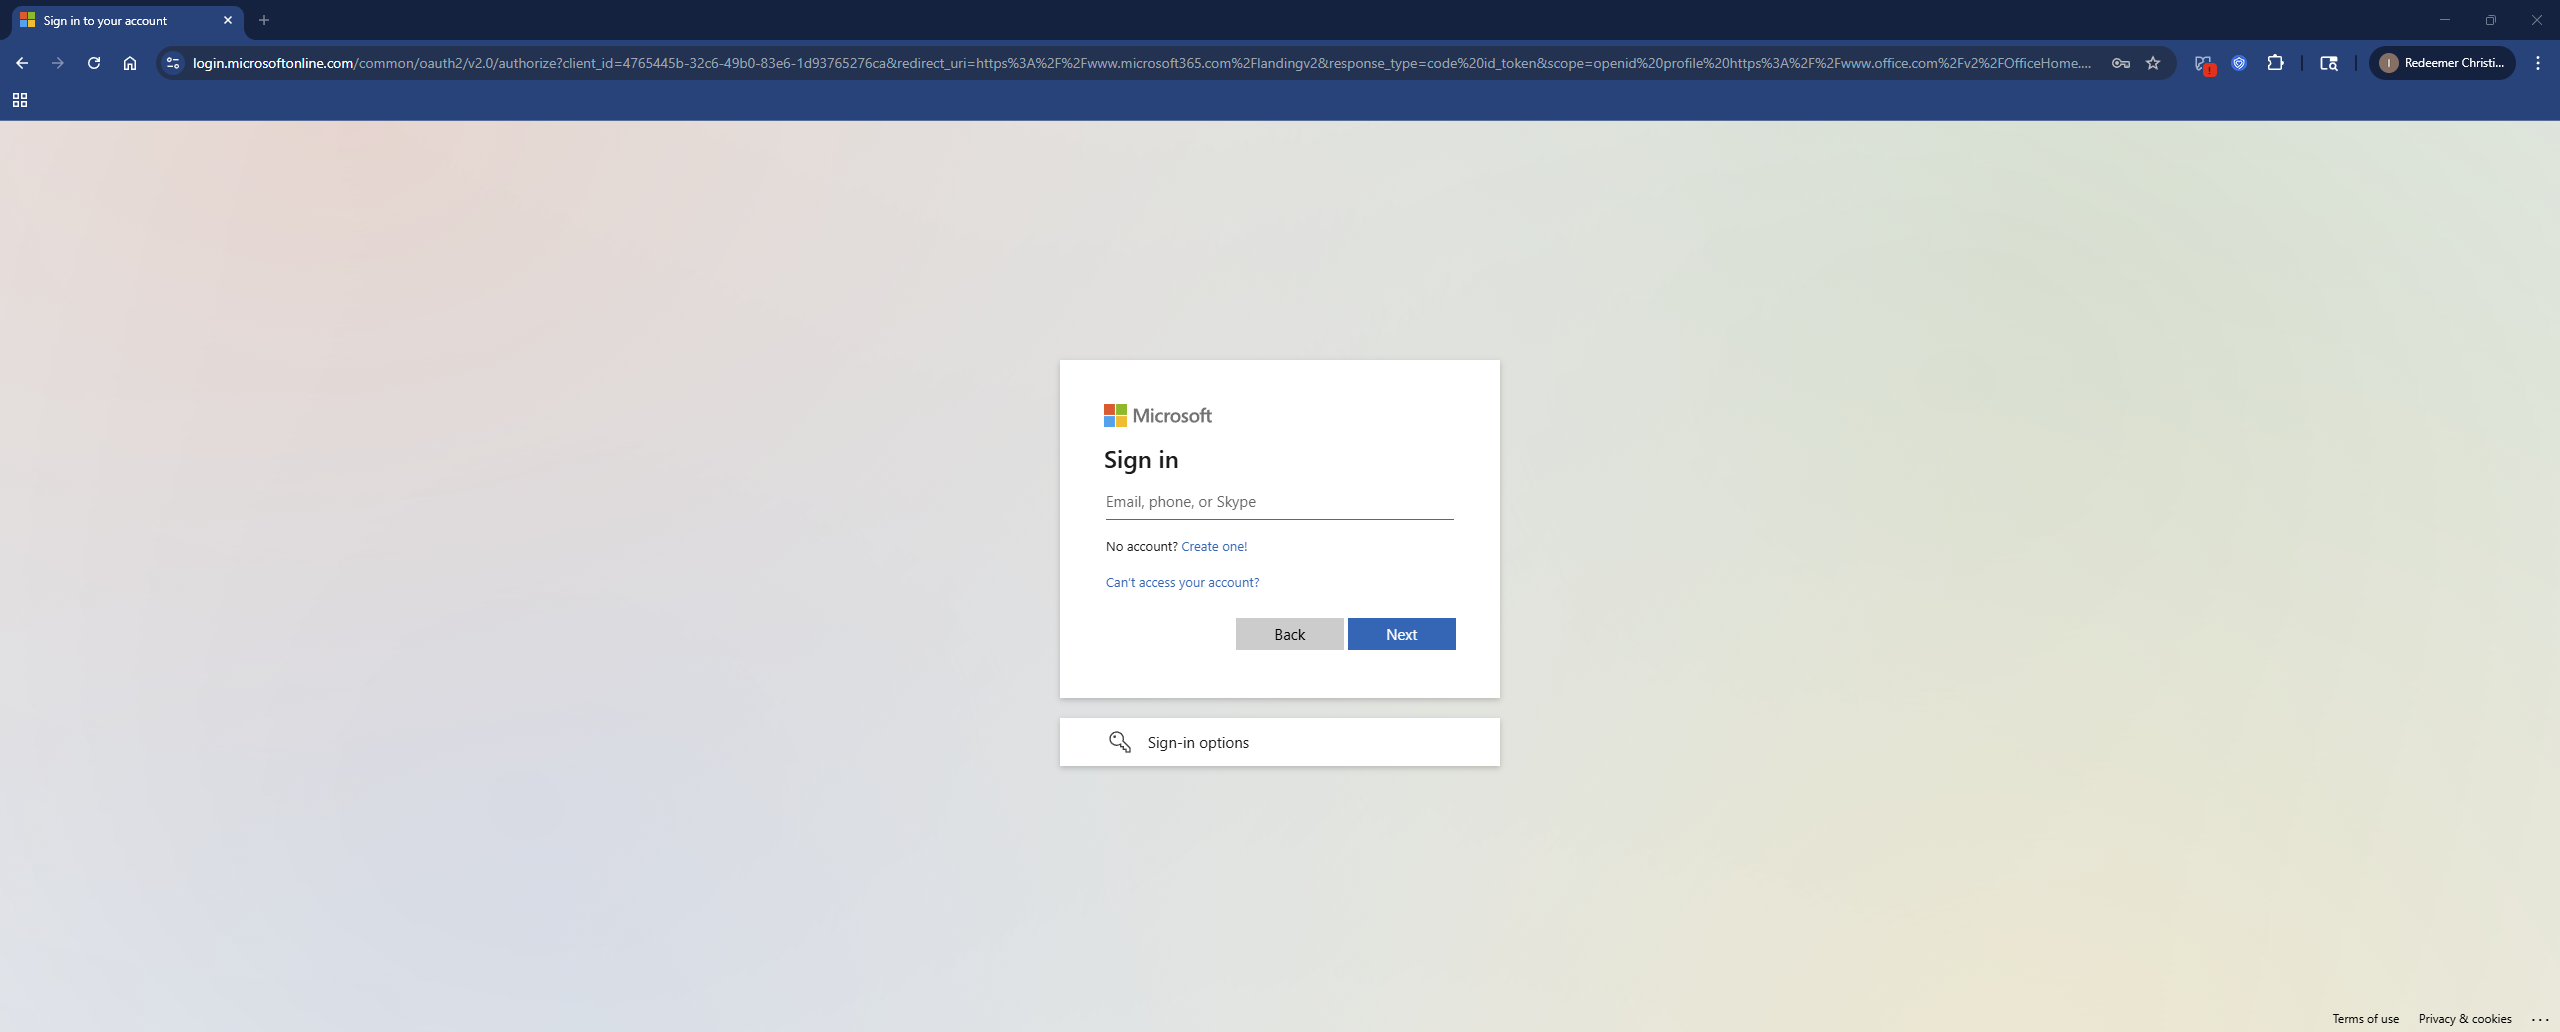
Task: Follow the 'Create one!' link
Action: coord(1214,546)
